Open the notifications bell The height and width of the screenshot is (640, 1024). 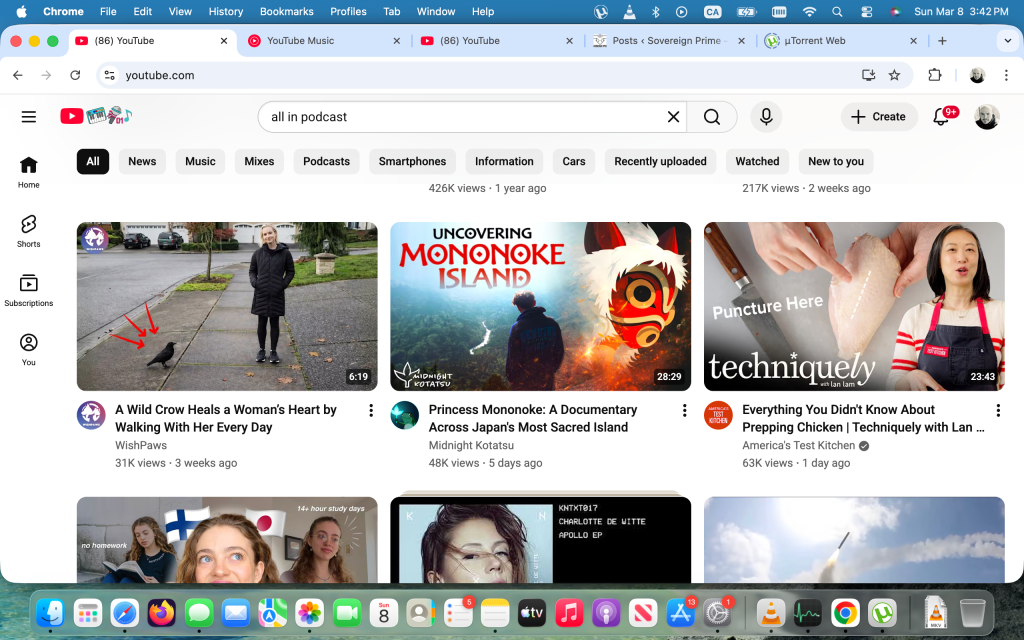tap(941, 117)
